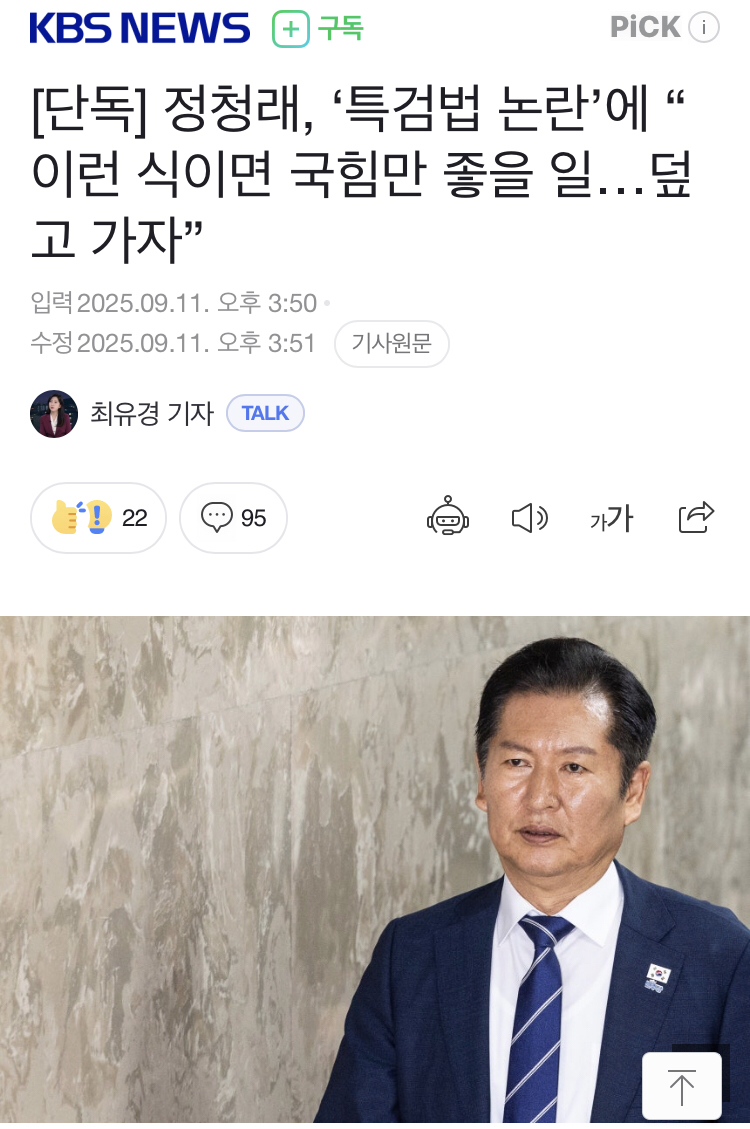Screen dimensions: 750x1129
Task: Open the PiCK label
Action: pyautogui.click(x=644, y=27)
